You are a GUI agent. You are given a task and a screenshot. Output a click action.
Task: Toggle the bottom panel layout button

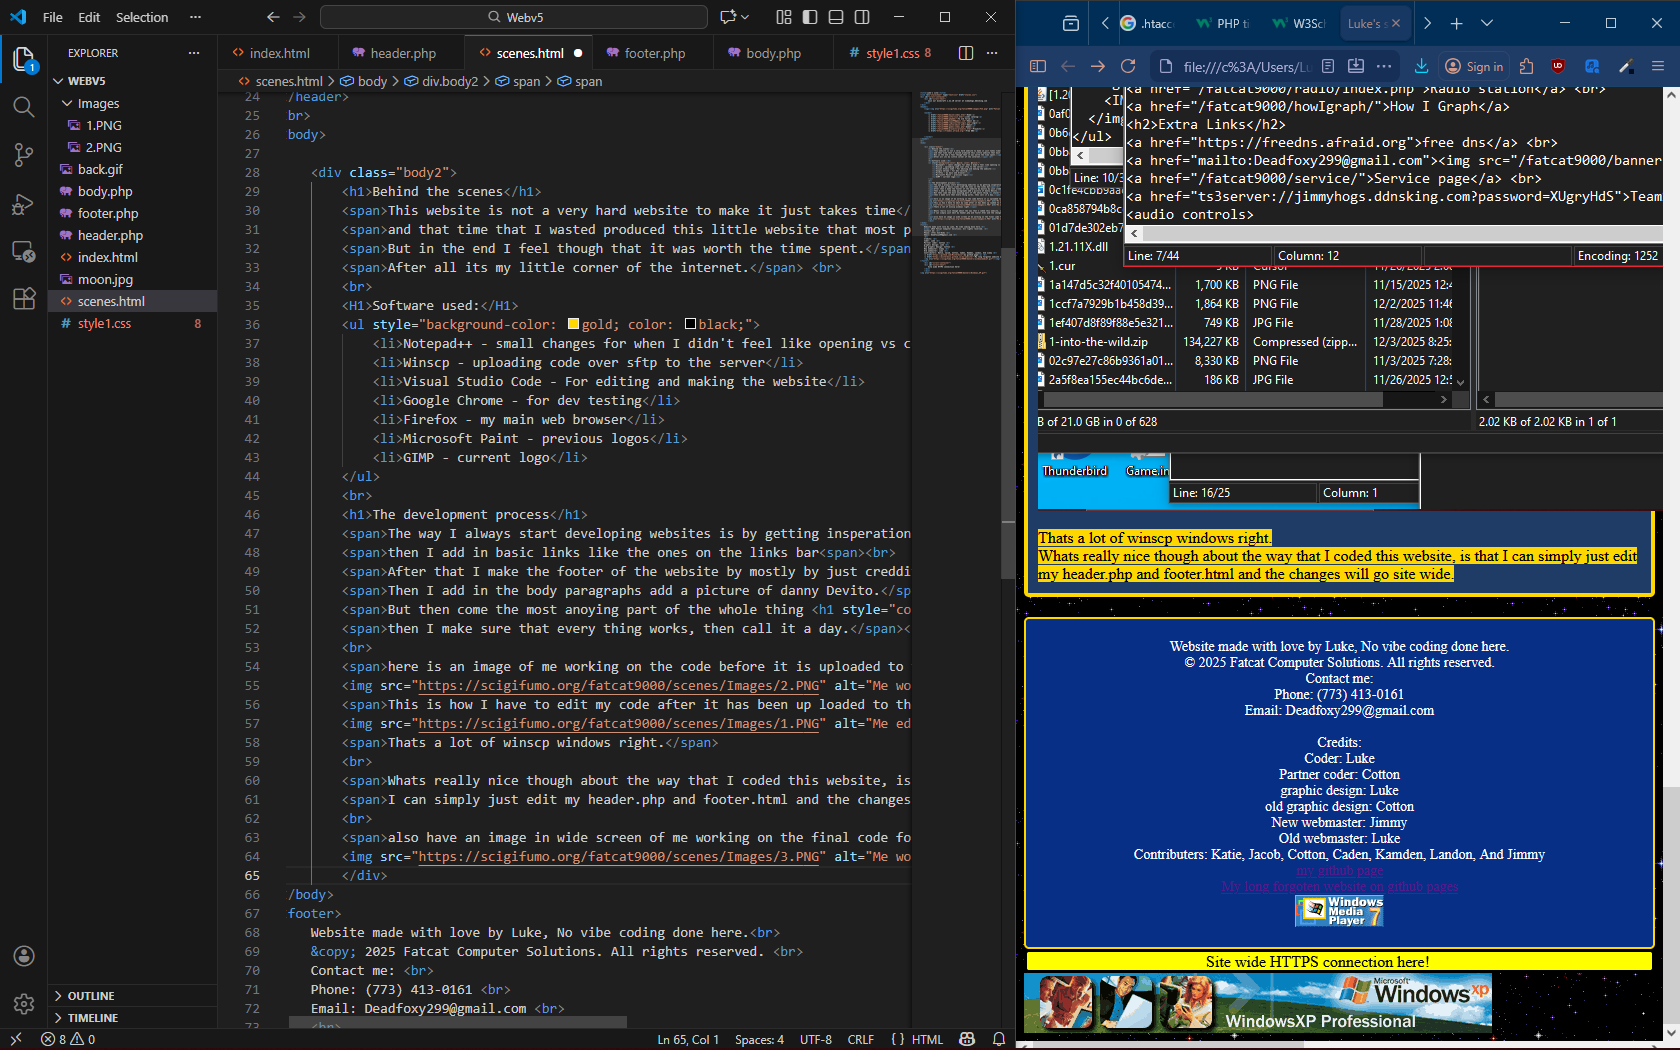point(836,17)
